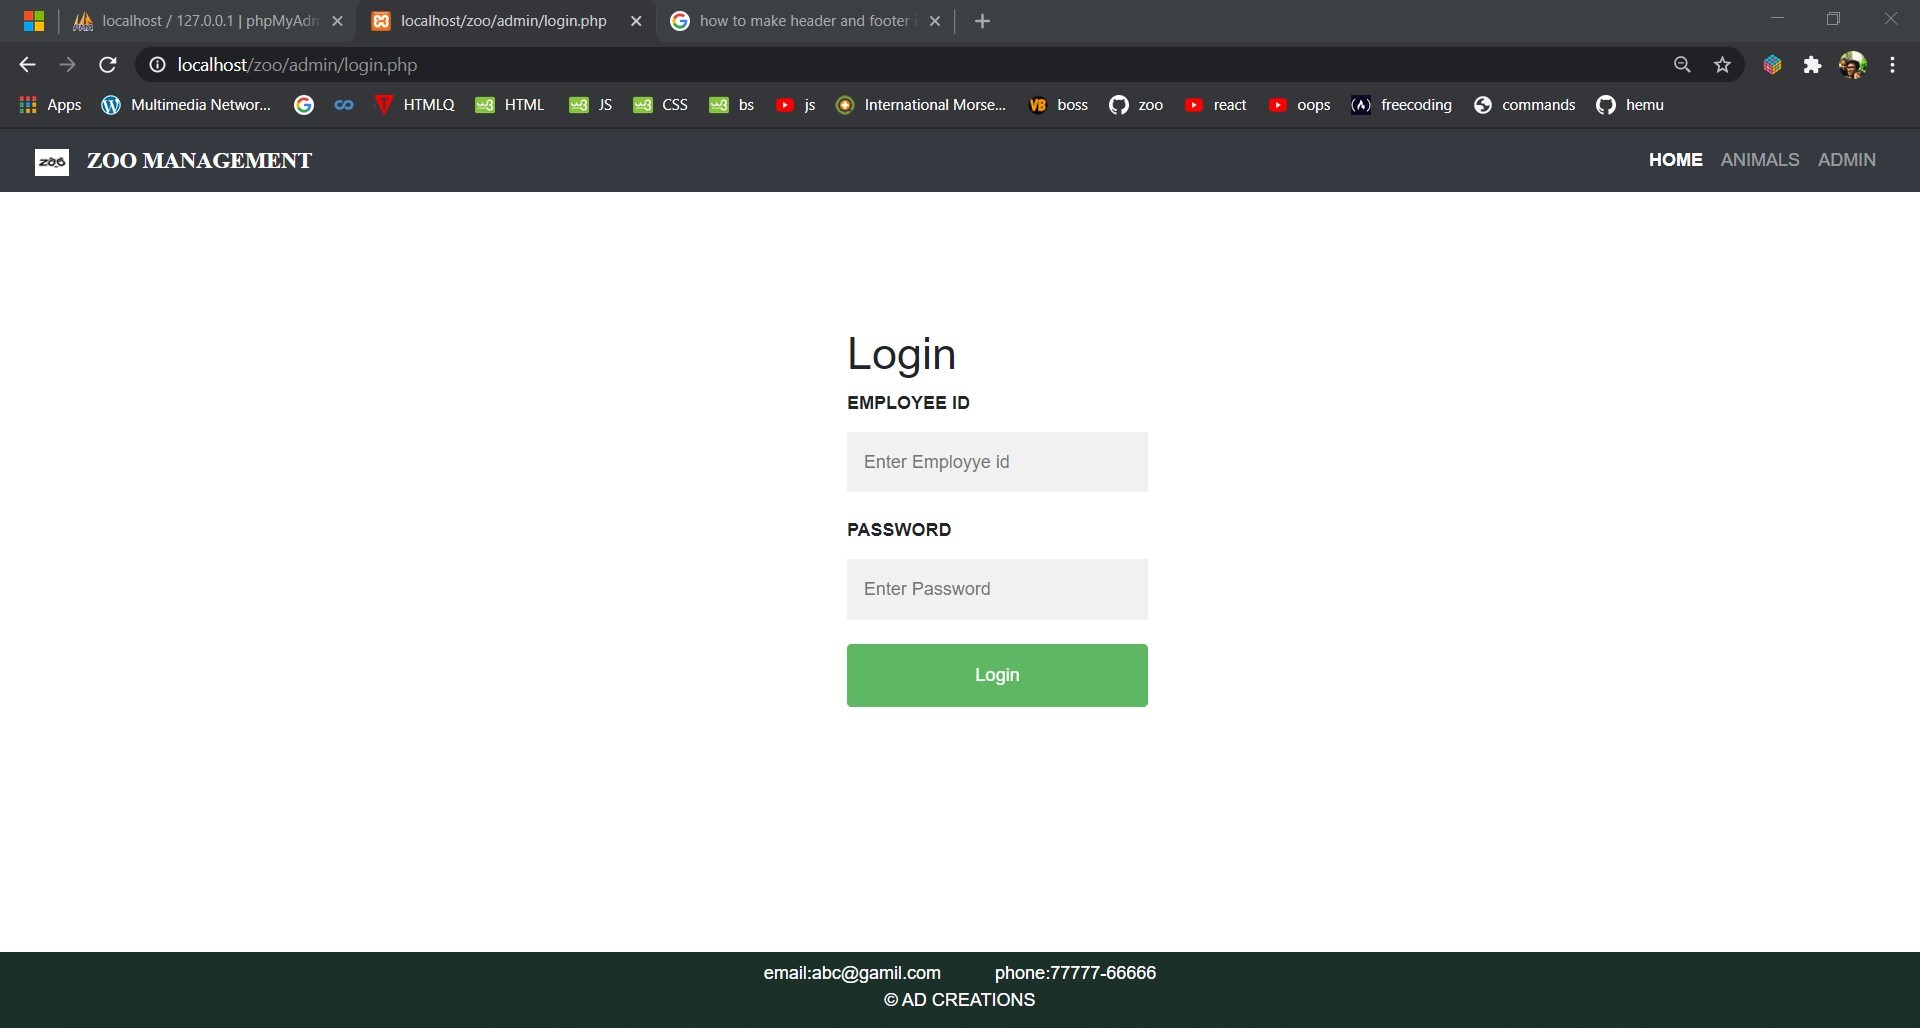This screenshot has width=1920, height=1028.
Task: Open the ADMIN navigation link
Action: pos(1847,159)
